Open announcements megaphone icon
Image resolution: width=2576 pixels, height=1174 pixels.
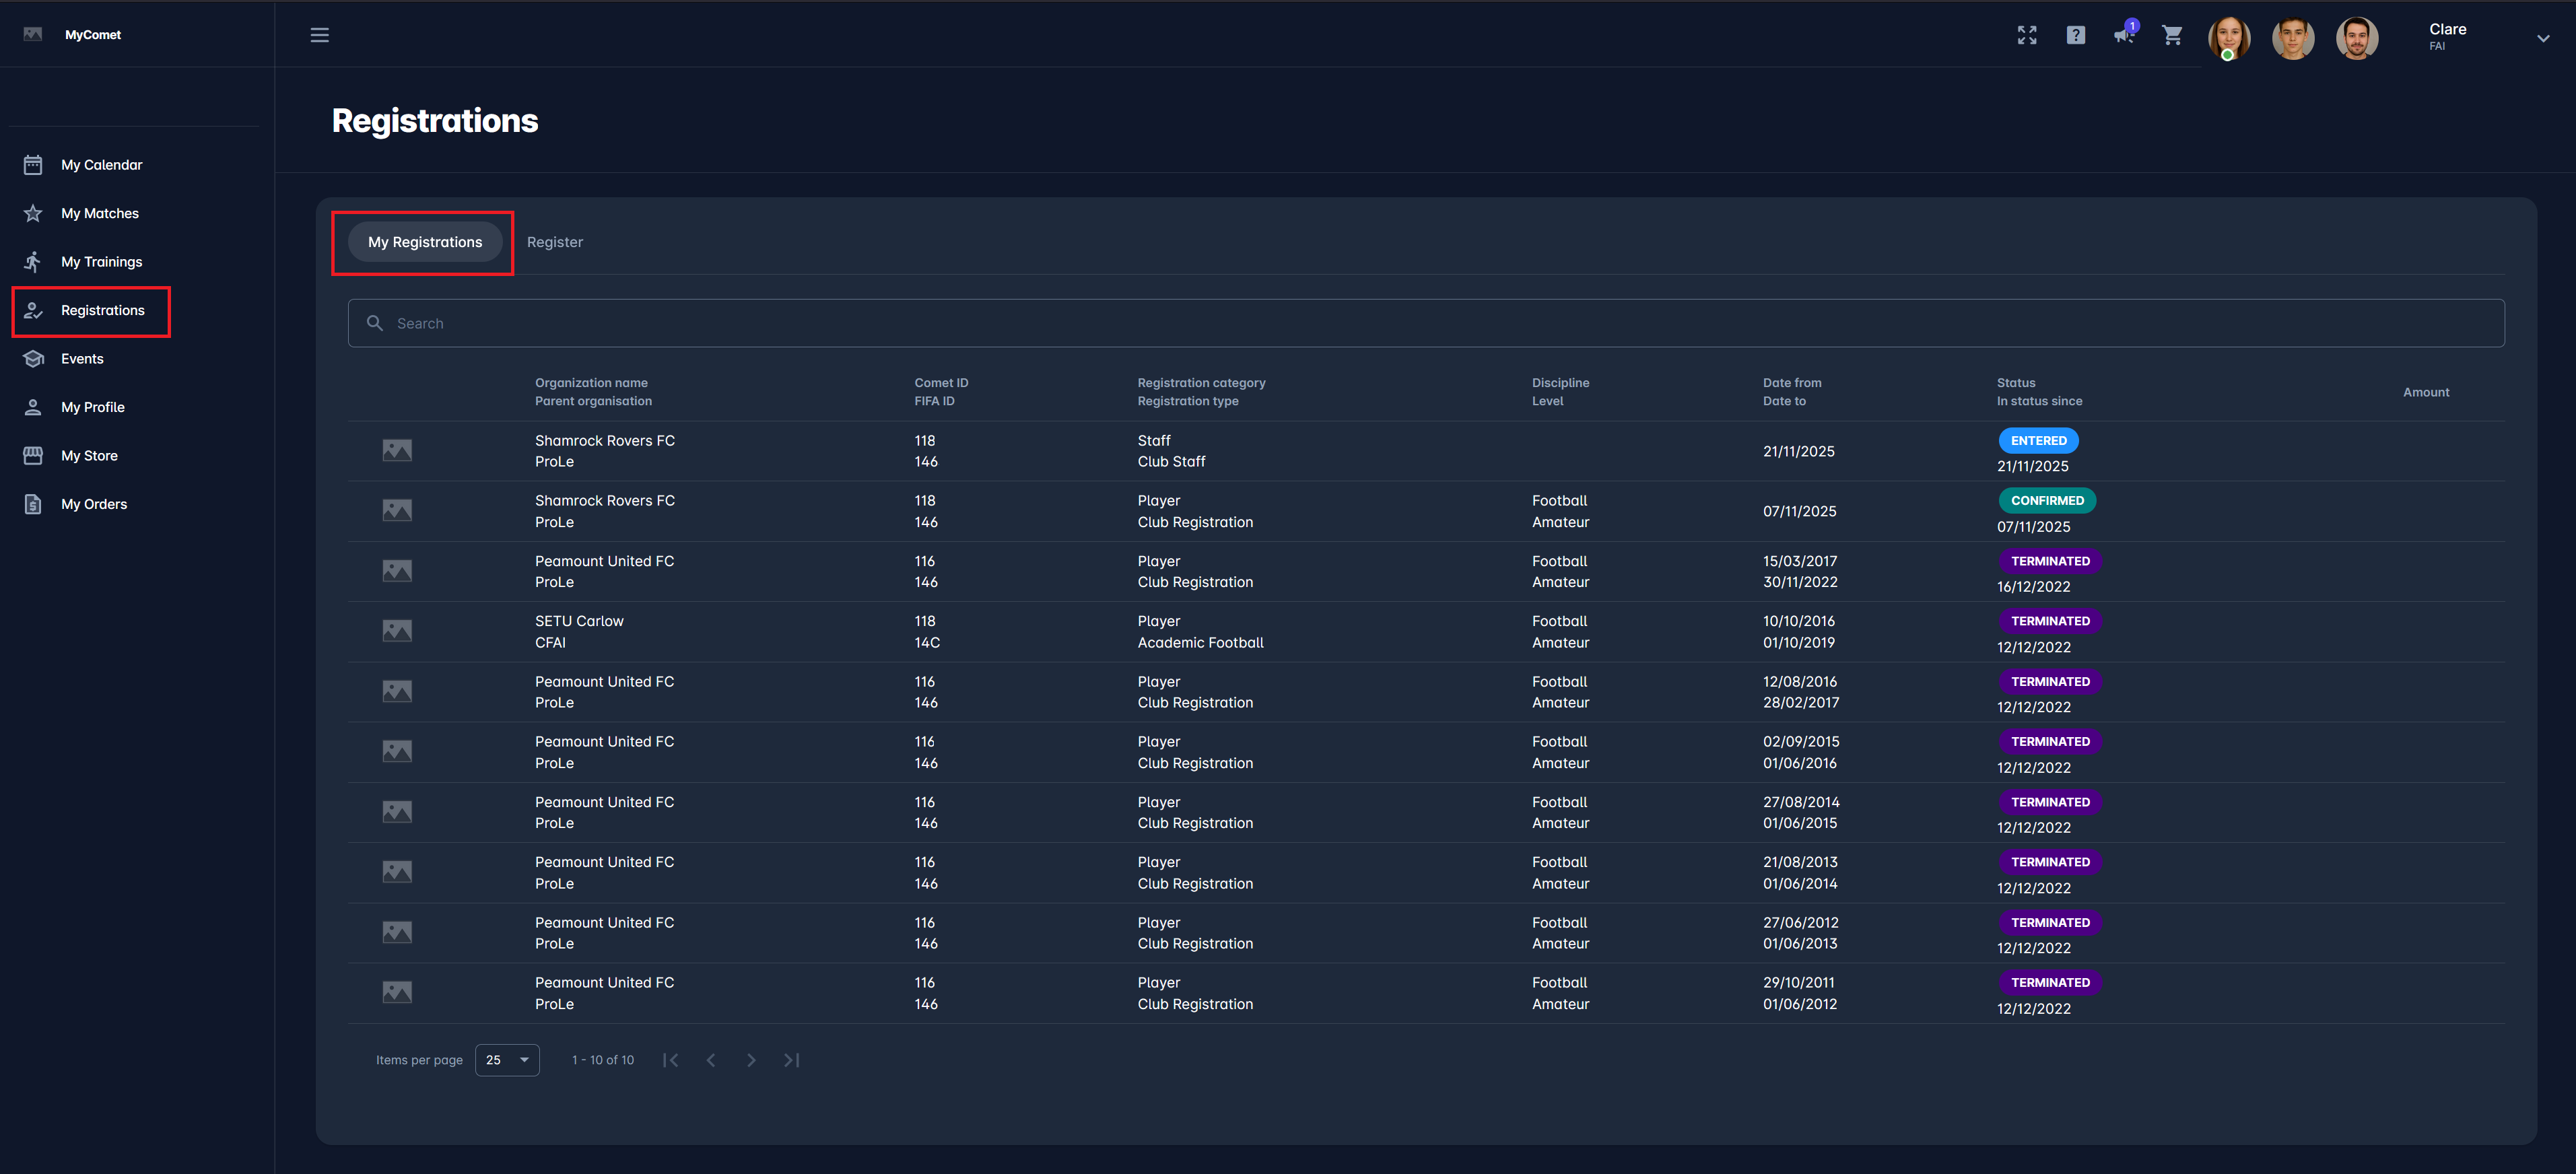point(2123,35)
